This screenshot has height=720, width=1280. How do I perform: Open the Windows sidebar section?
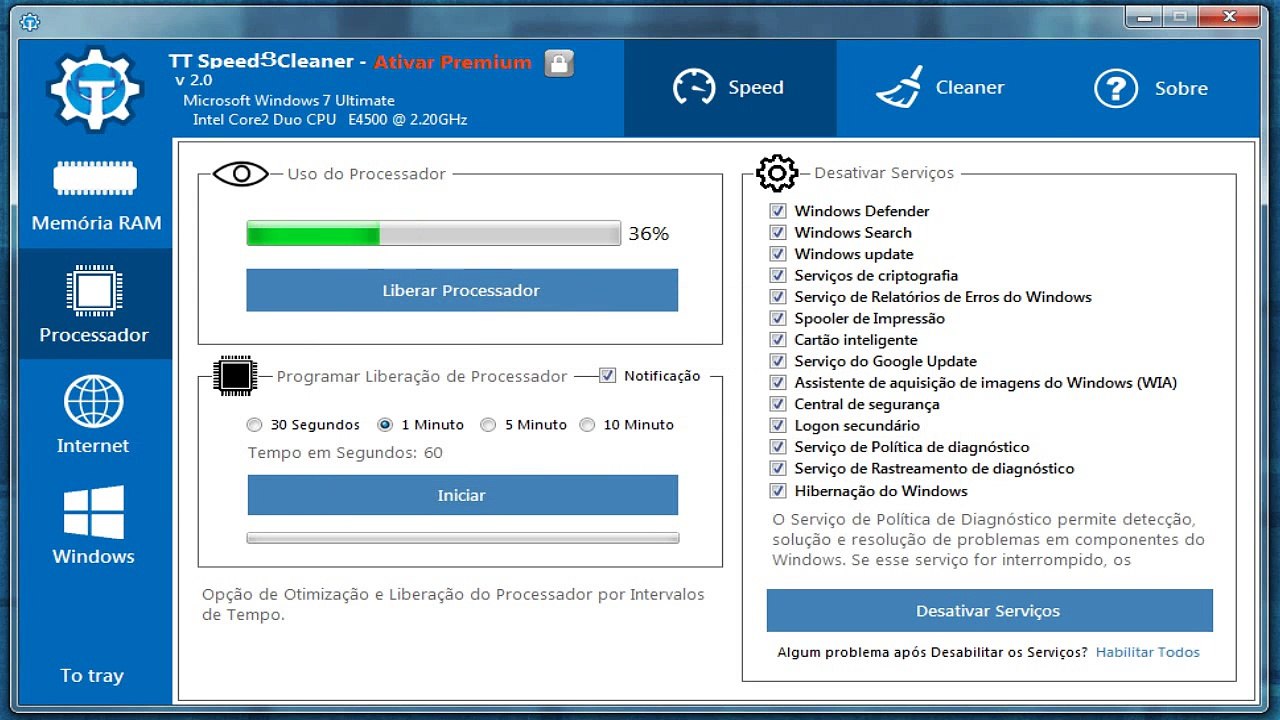tap(95, 525)
